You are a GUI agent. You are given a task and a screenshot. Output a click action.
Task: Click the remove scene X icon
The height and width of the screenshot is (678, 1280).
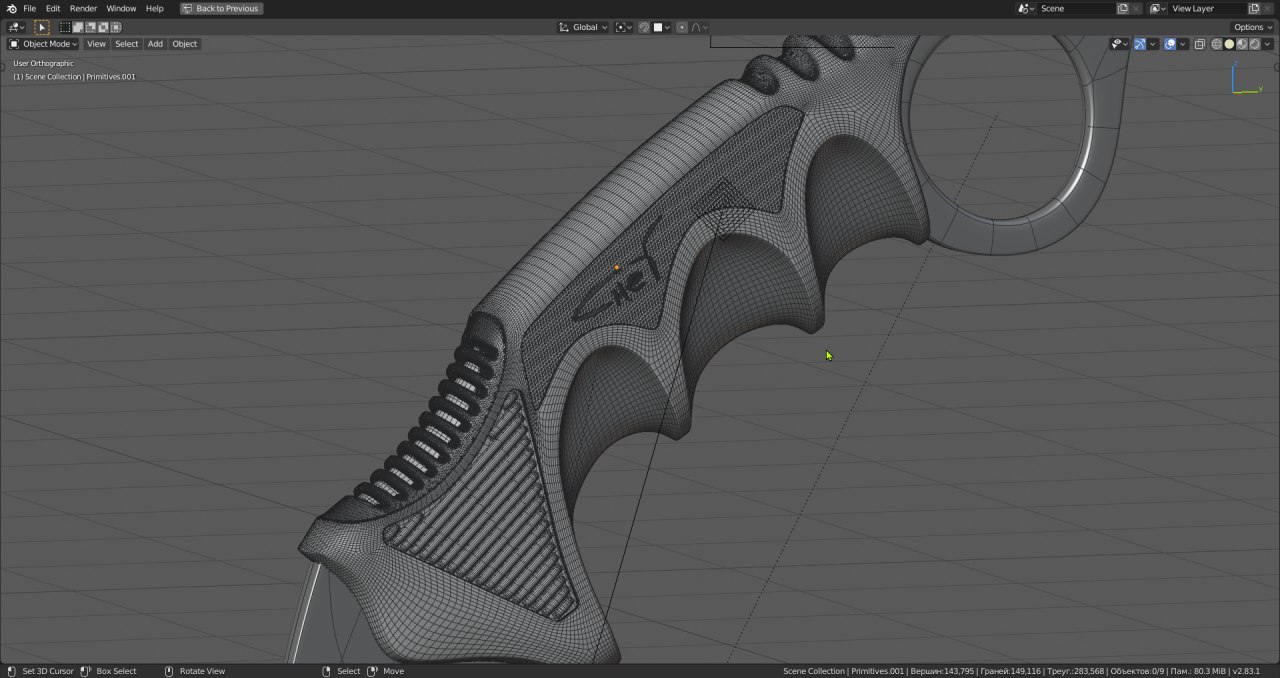(1137, 8)
